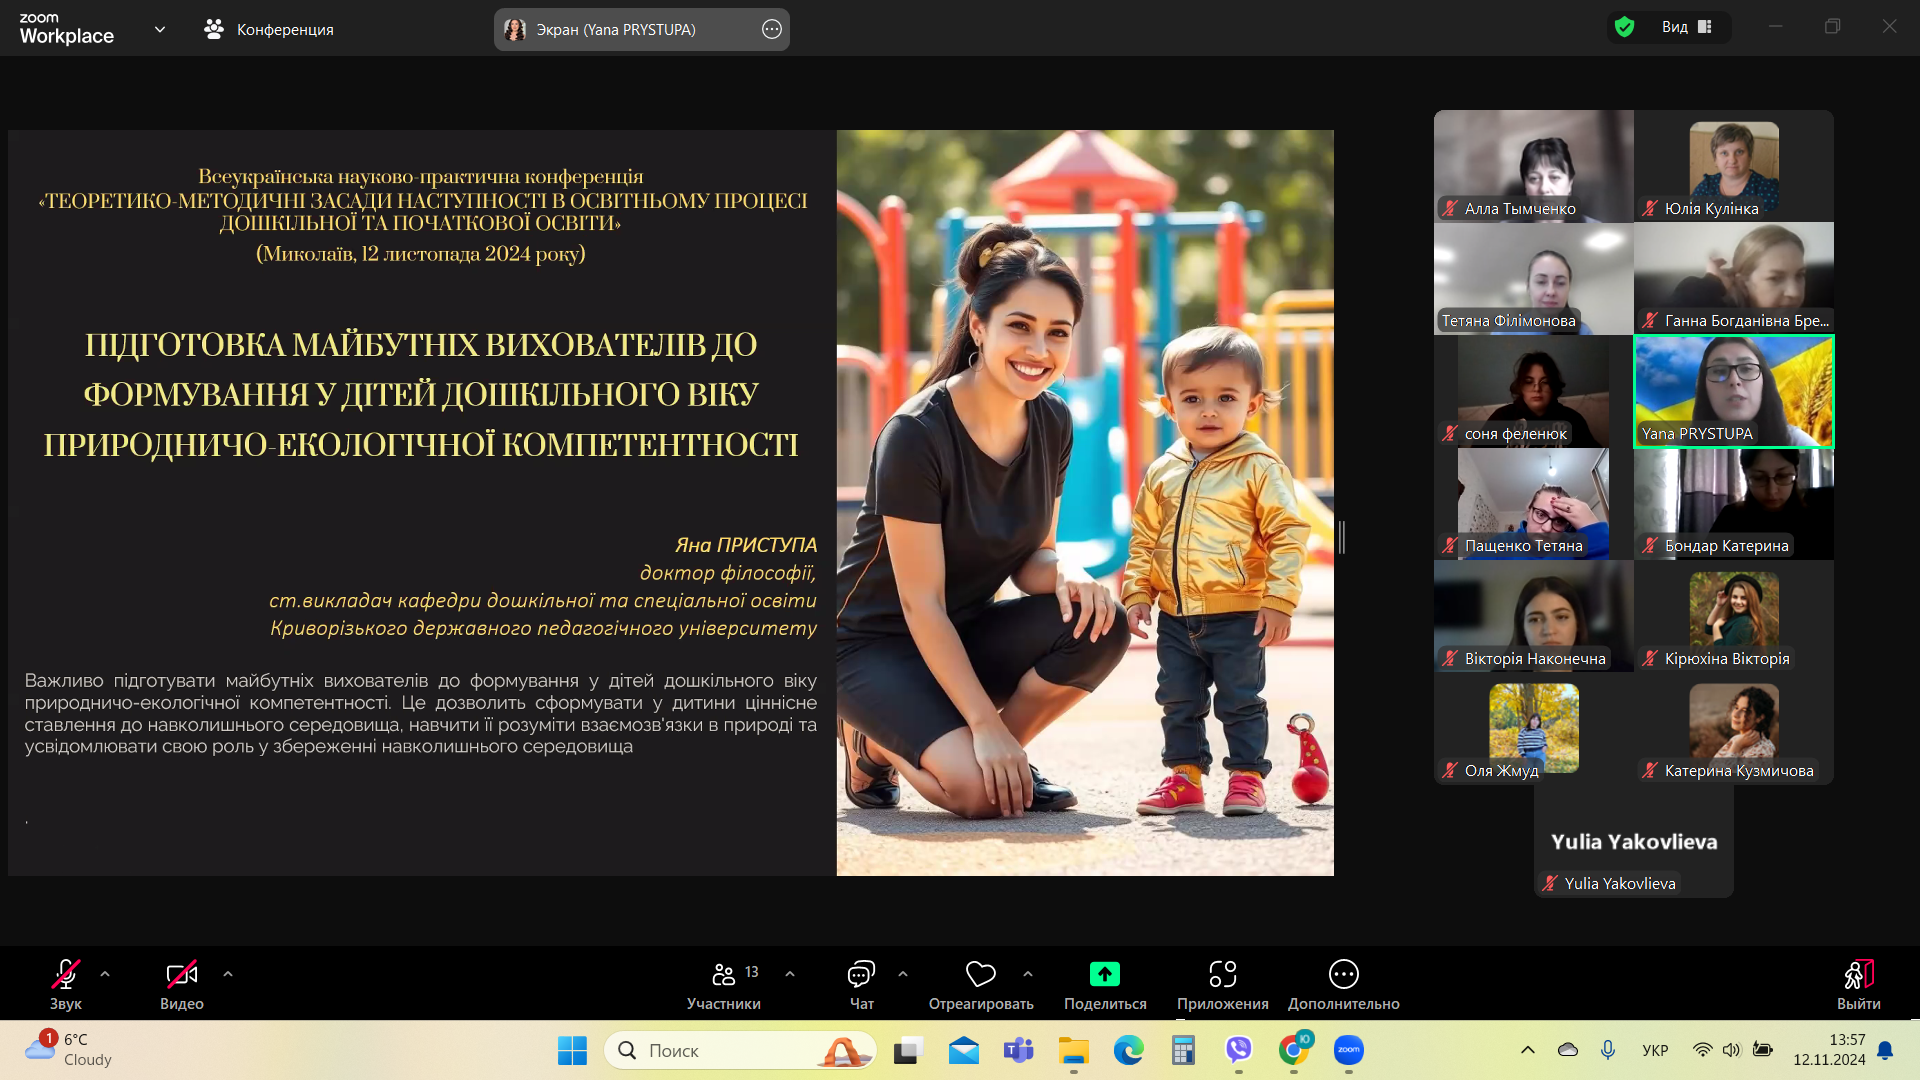
Task: Click the divider handle beside shared screen
Action: [1342, 537]
